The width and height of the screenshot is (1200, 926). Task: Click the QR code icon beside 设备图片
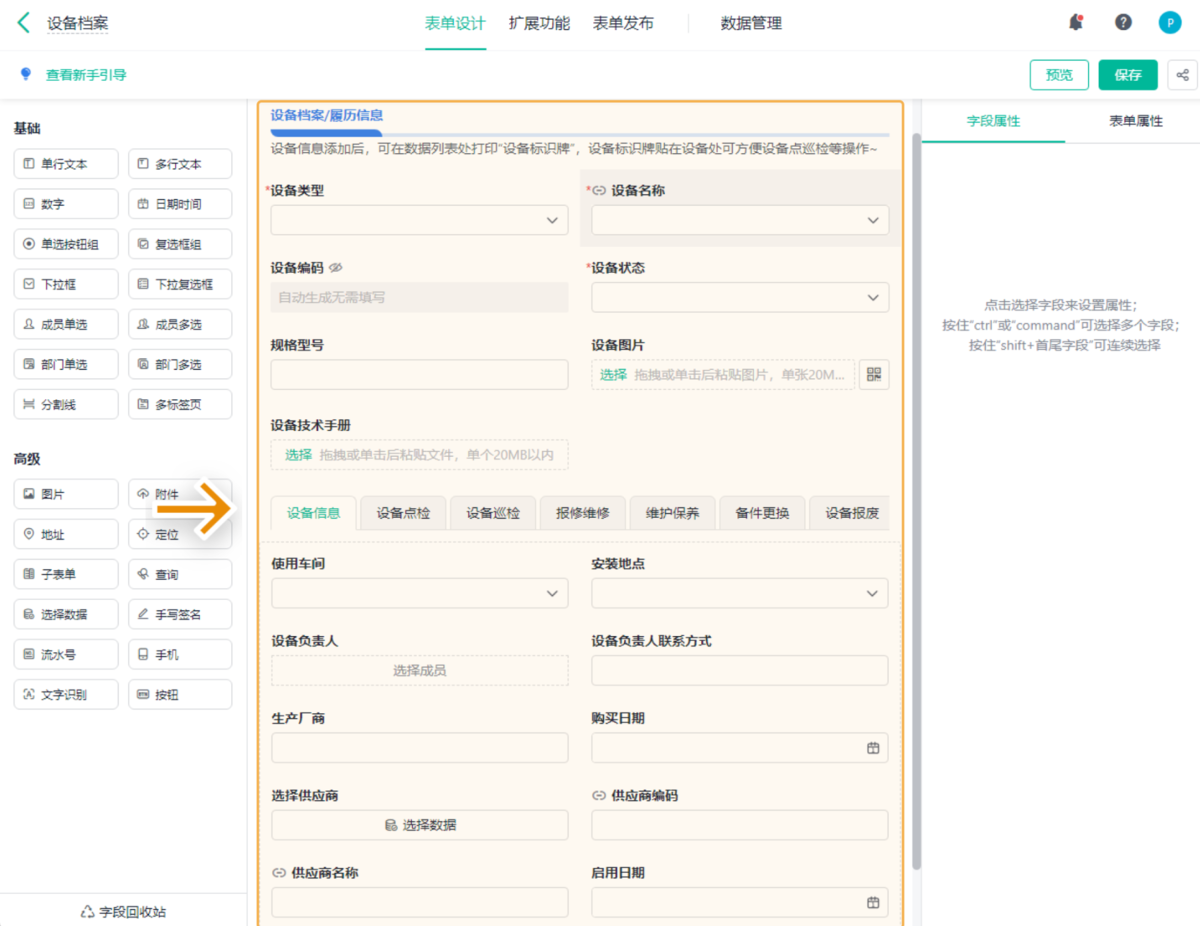pyautogui.click(x=874, y=374)
